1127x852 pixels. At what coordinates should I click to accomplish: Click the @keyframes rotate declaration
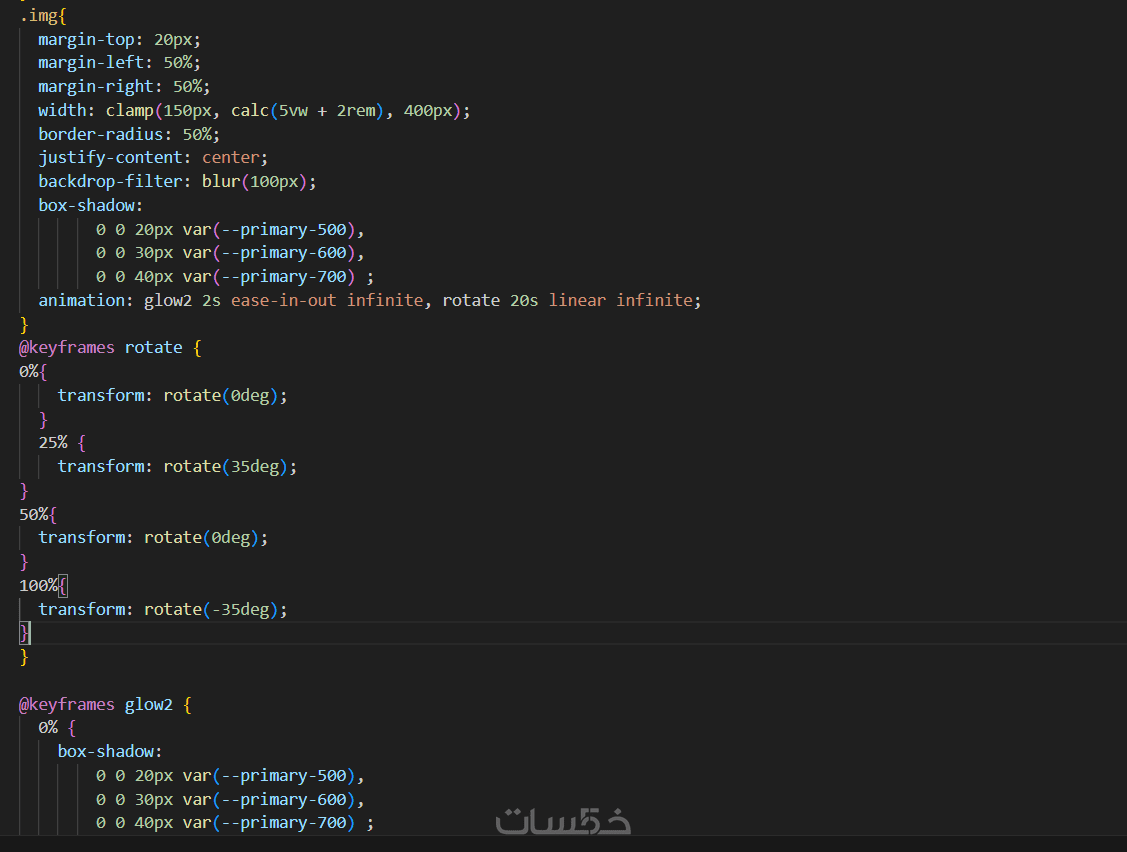click(110, 348)
